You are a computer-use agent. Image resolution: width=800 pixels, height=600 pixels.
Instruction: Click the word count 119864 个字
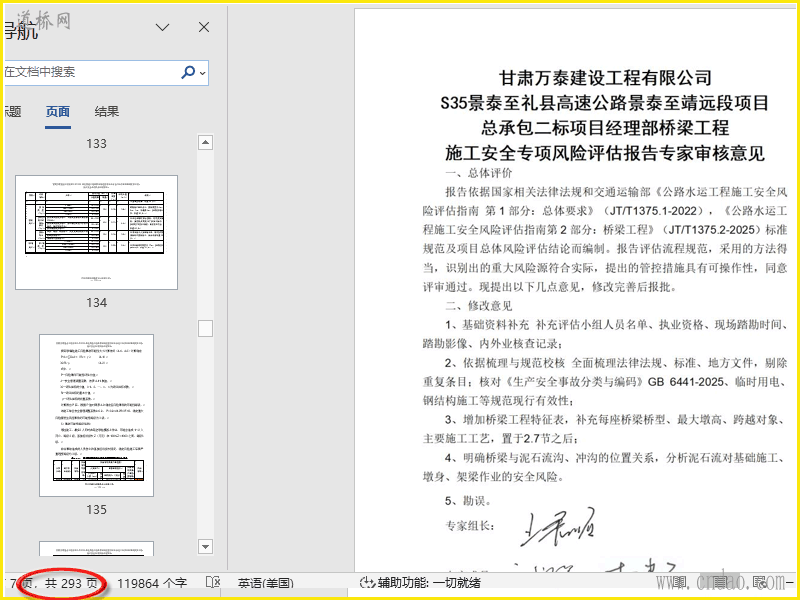point(152,584)
